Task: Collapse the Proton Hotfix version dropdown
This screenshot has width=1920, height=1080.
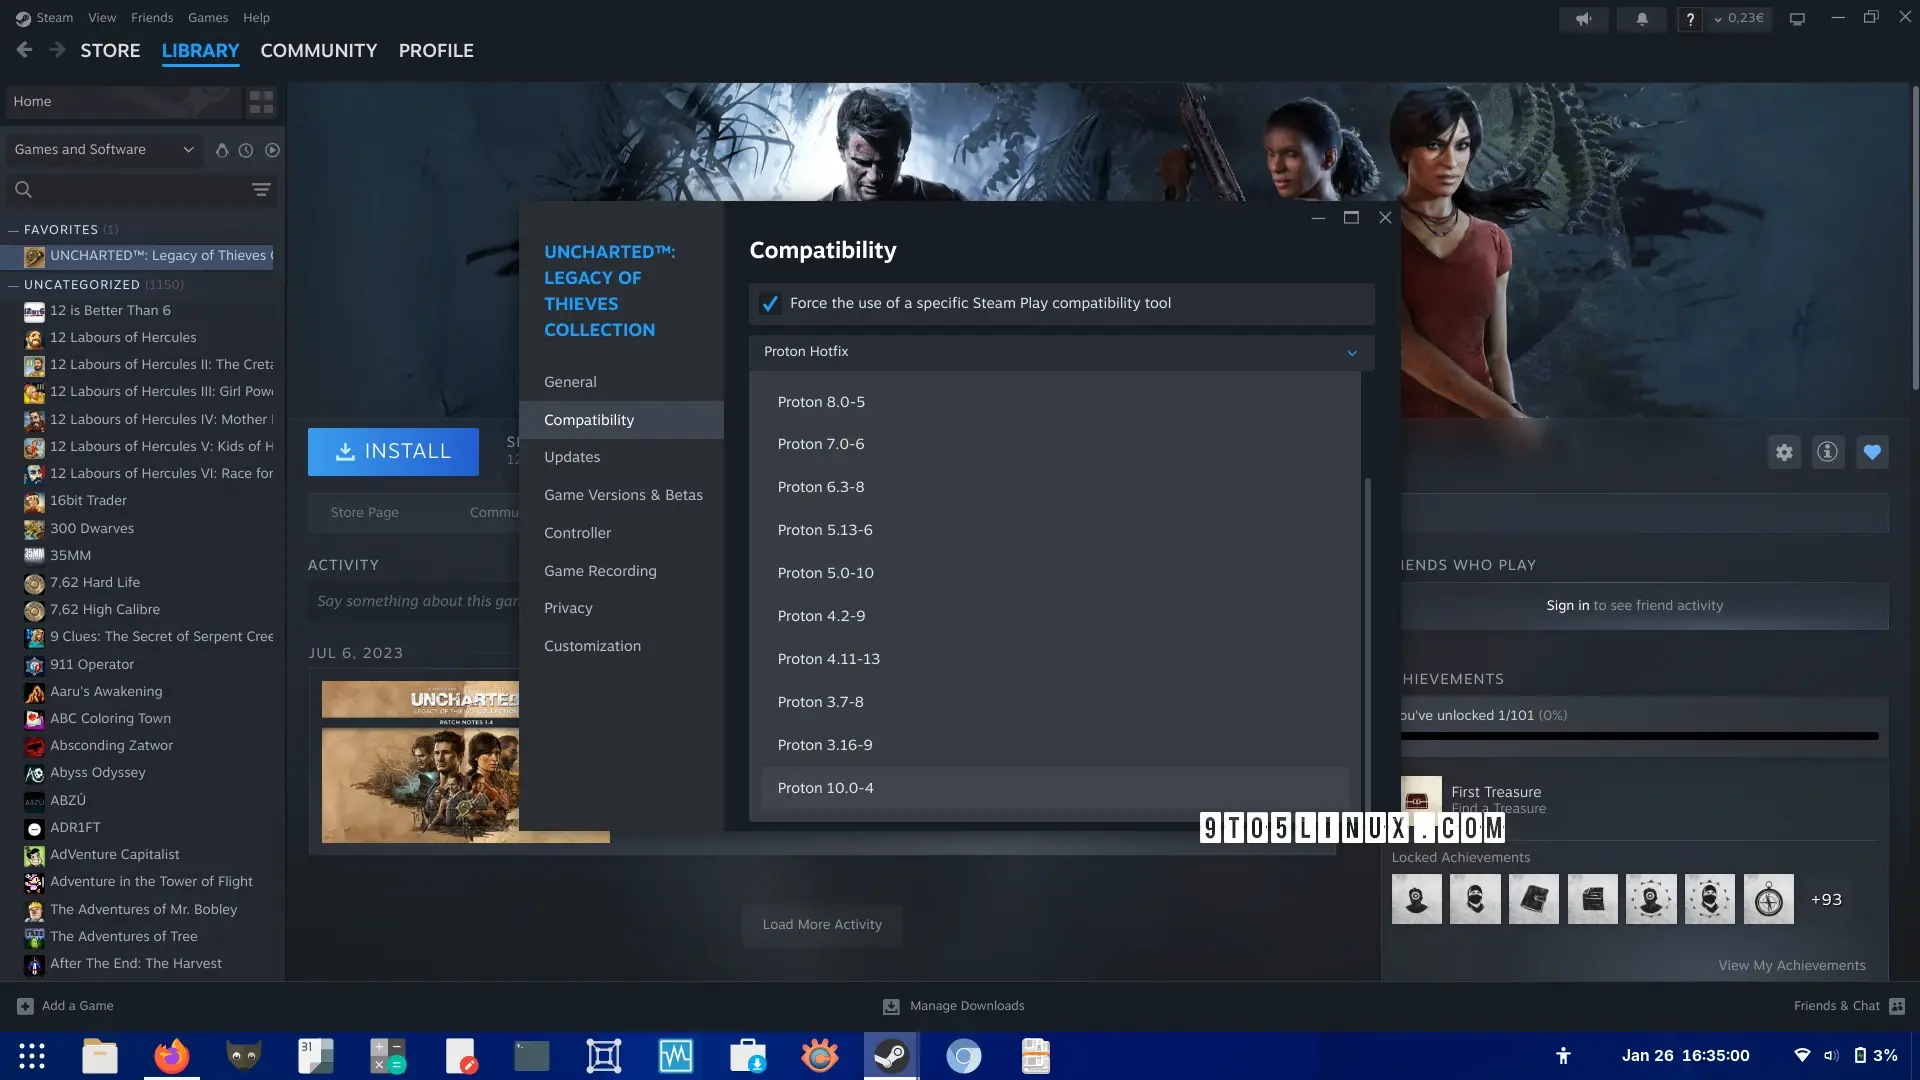Action: [x=1351, y=352]
